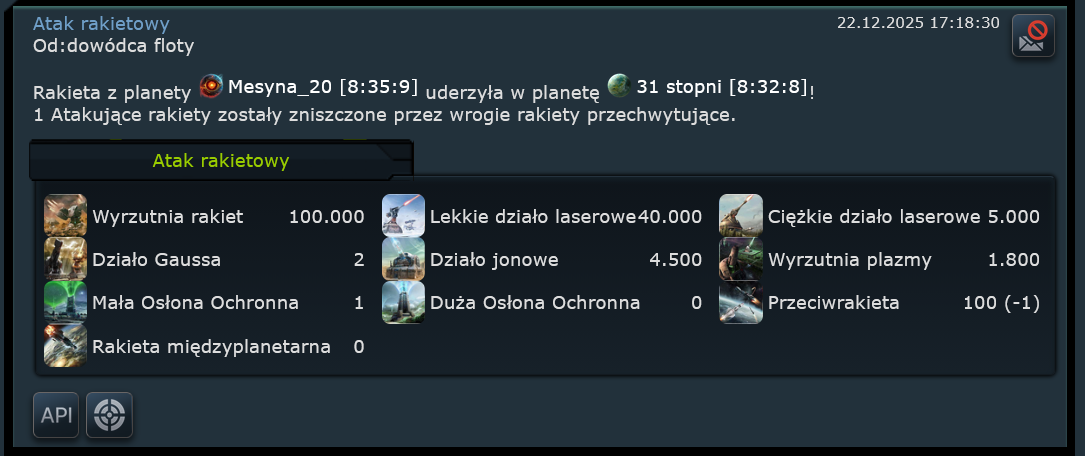Click the Atak rakietowy message title
The width and height of the screenshot is (1085, 456).
[x=101, y=24]
